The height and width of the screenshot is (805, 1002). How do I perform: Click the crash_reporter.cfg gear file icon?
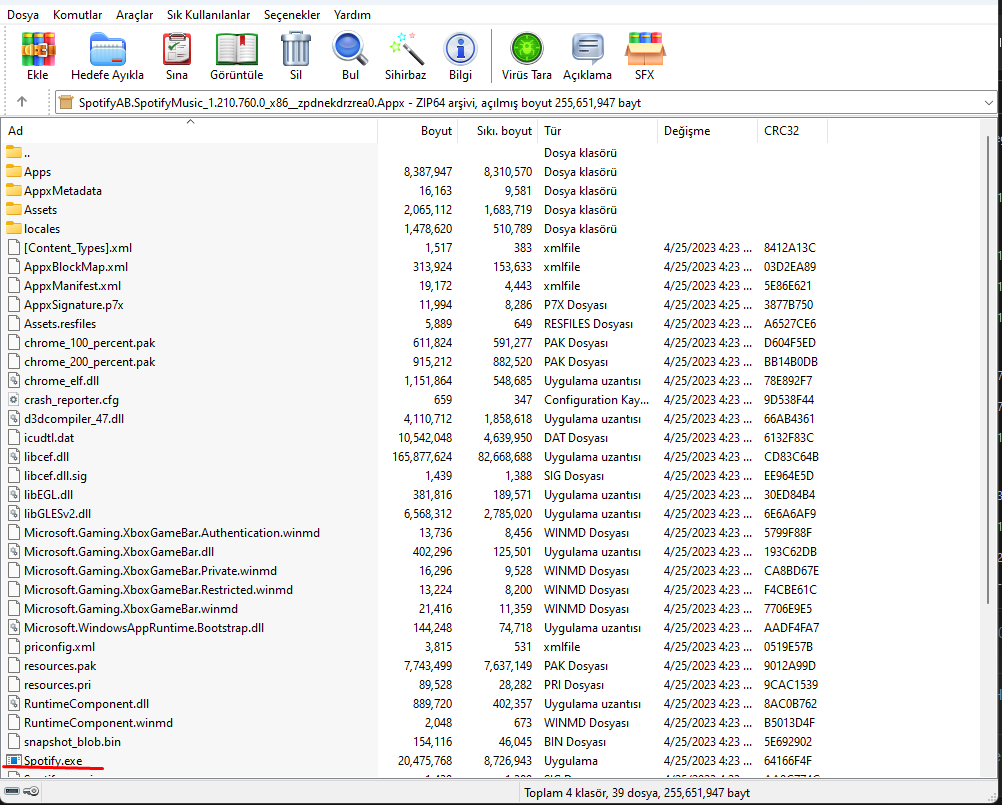tap(13, 399)
